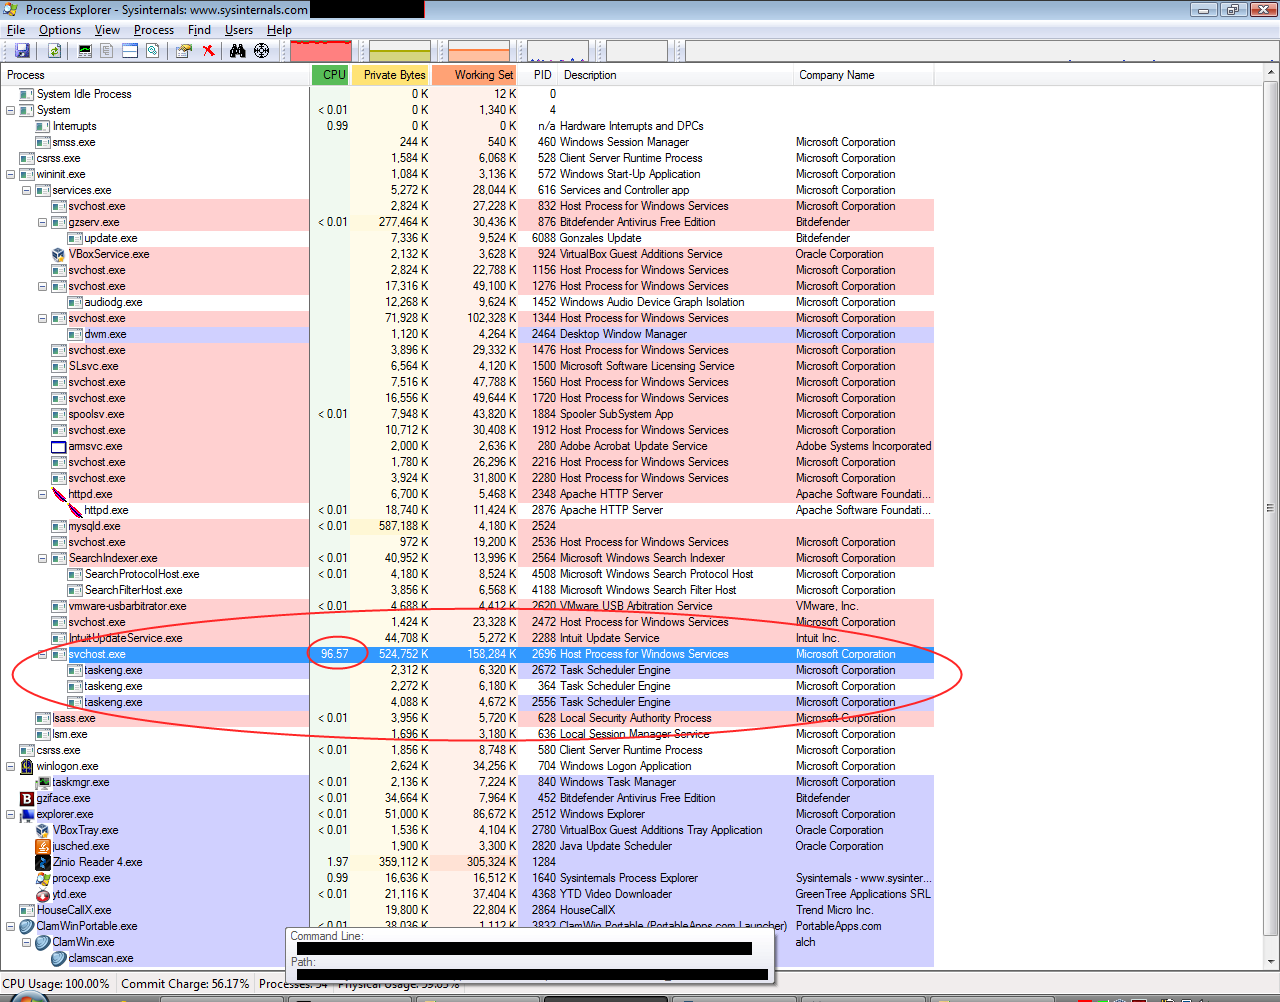Collapse the gzserv.exe tree node
Image resolution: width=1280 pixels, height=1002 pixels.
[42, 222]
